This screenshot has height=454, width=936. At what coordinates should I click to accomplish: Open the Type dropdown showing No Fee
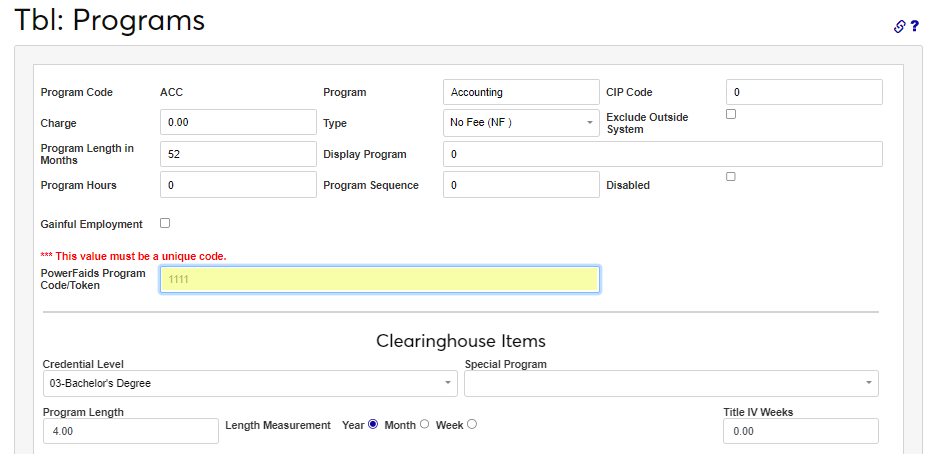pyautogui.click(x=521, y=123)
